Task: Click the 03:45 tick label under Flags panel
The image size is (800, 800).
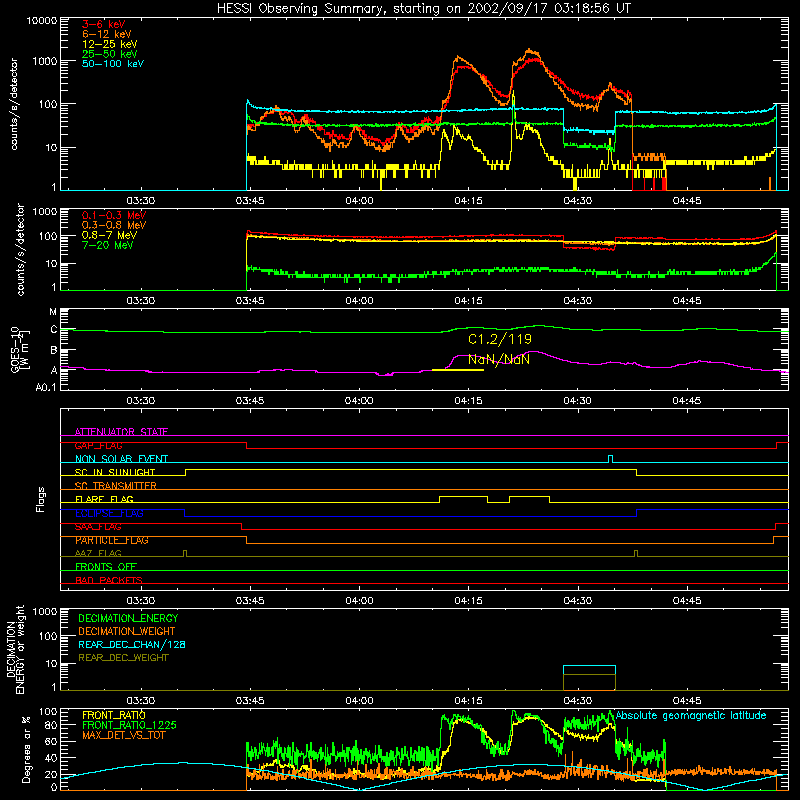Action: (250, 601)
